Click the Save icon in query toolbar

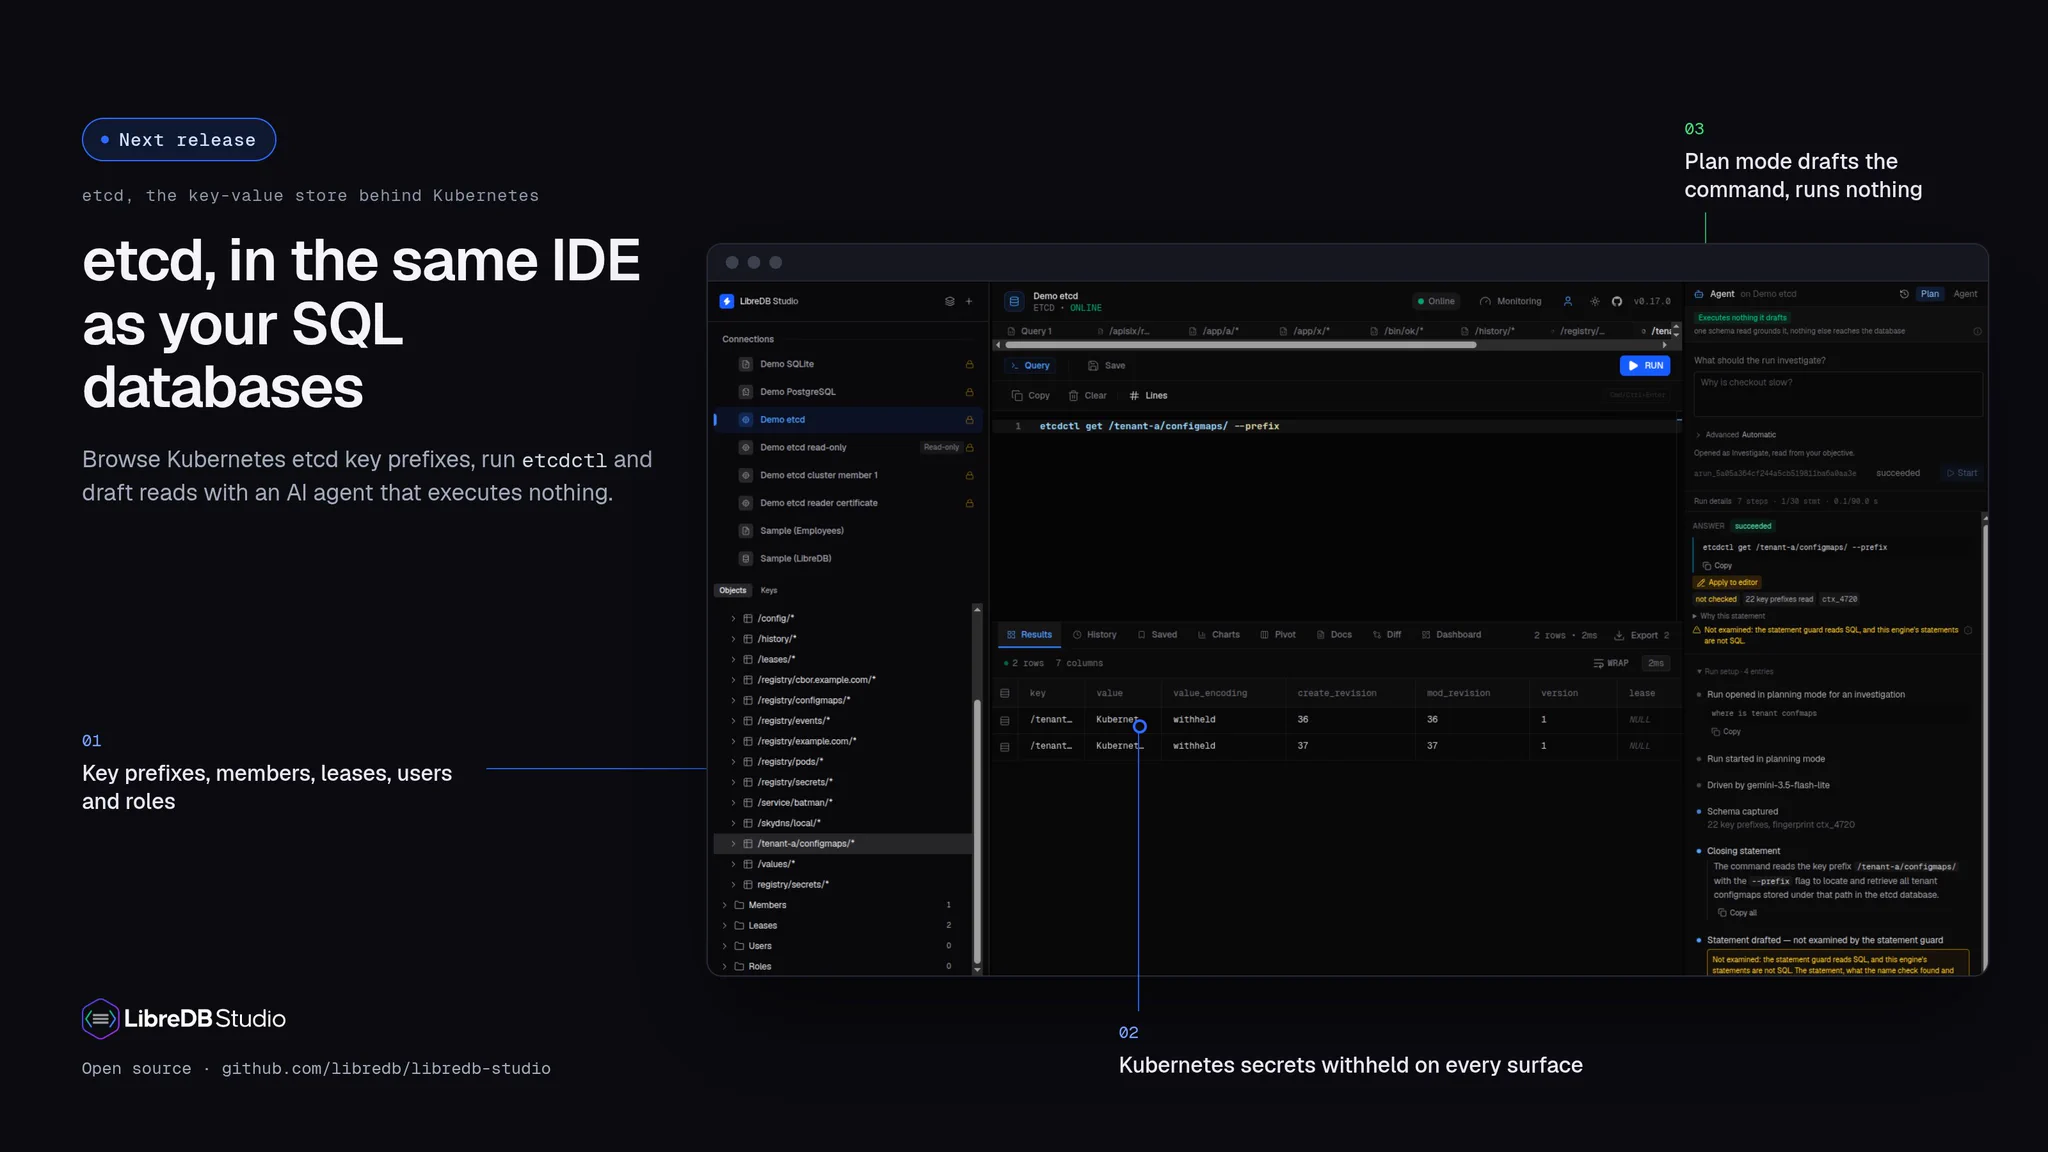click(x=1093, y=366)
